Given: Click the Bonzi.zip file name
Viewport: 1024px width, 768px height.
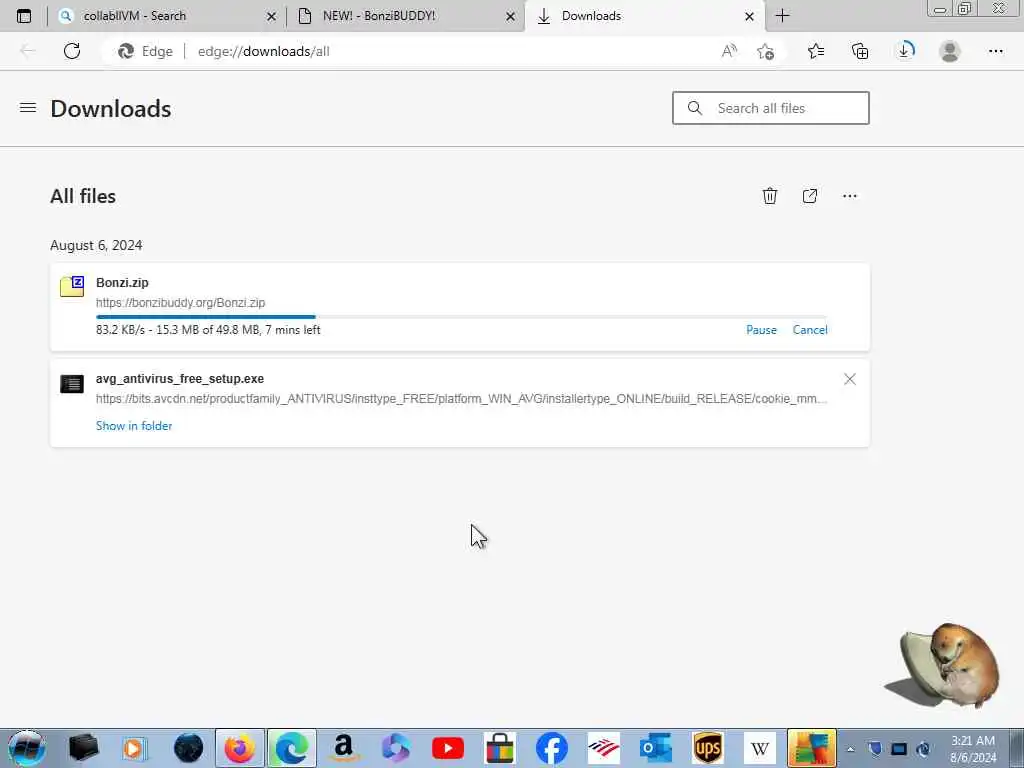Looking at the screenshot, I should click(x=122, y=283).
